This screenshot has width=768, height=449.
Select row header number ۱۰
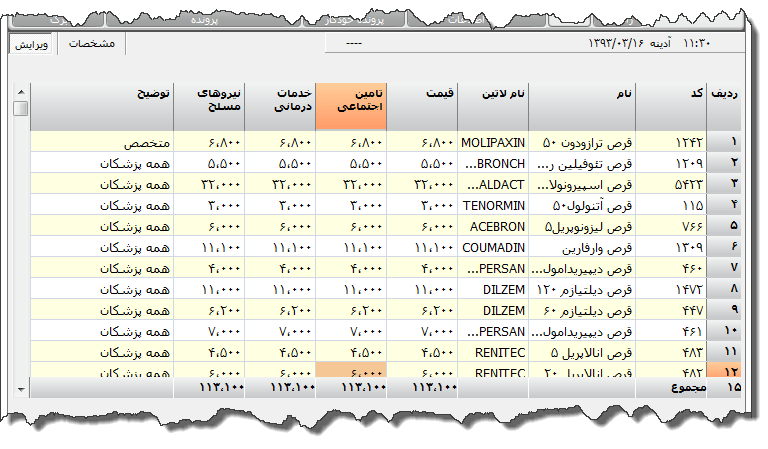724,332
